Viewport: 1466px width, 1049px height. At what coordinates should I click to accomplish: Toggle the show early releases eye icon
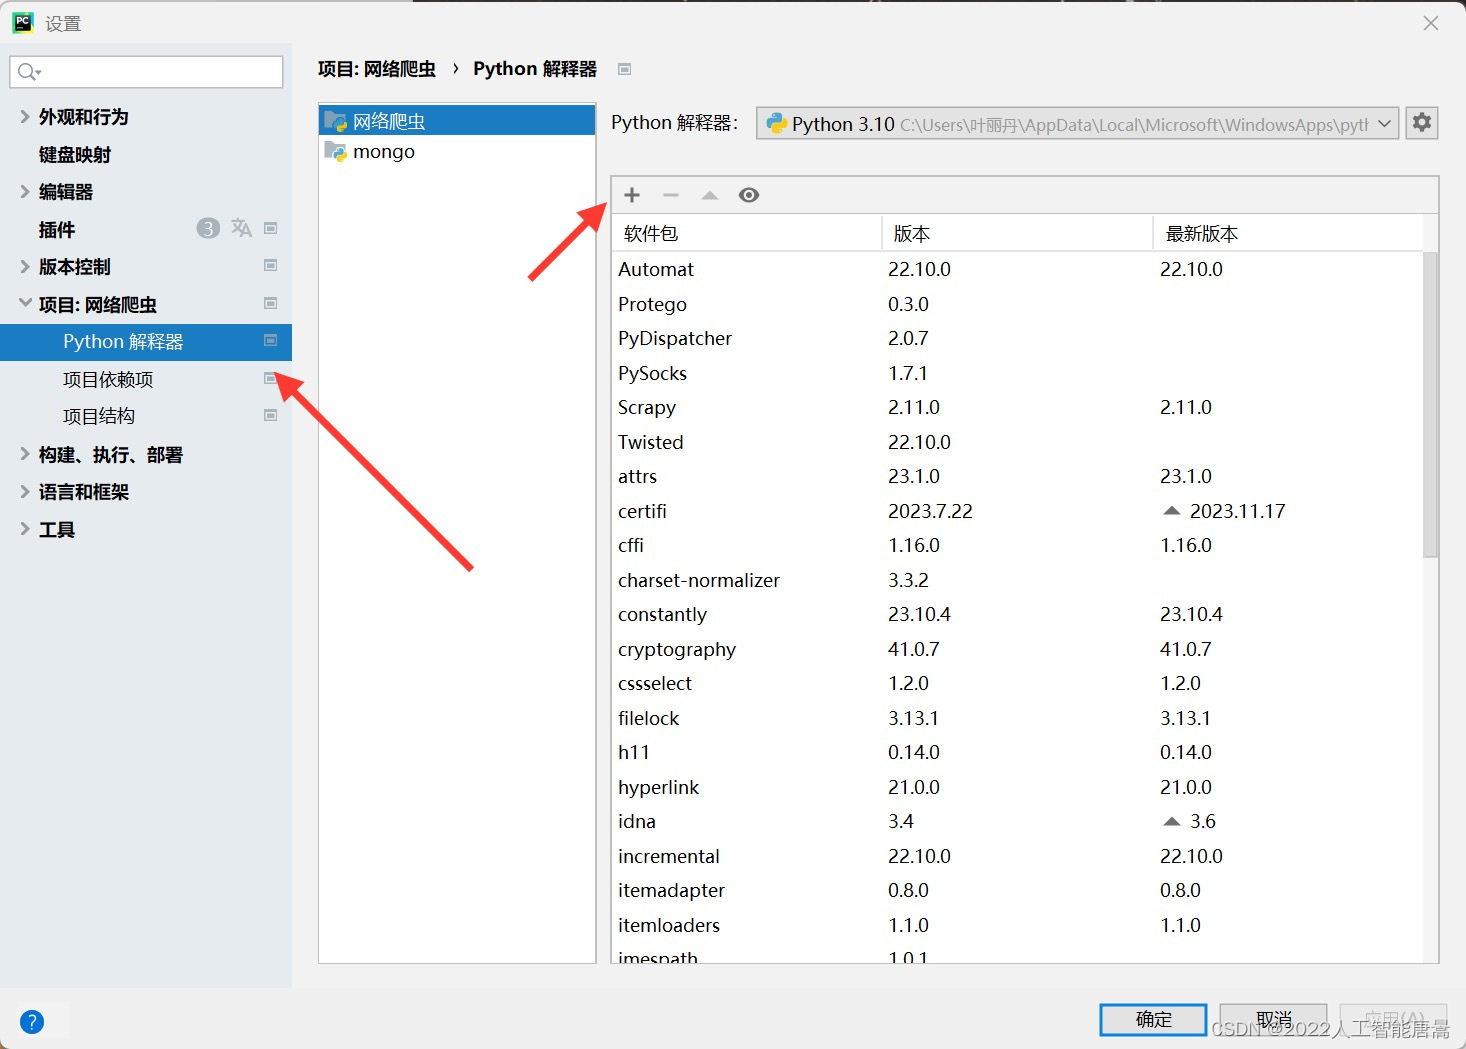(x=749, y=195)
